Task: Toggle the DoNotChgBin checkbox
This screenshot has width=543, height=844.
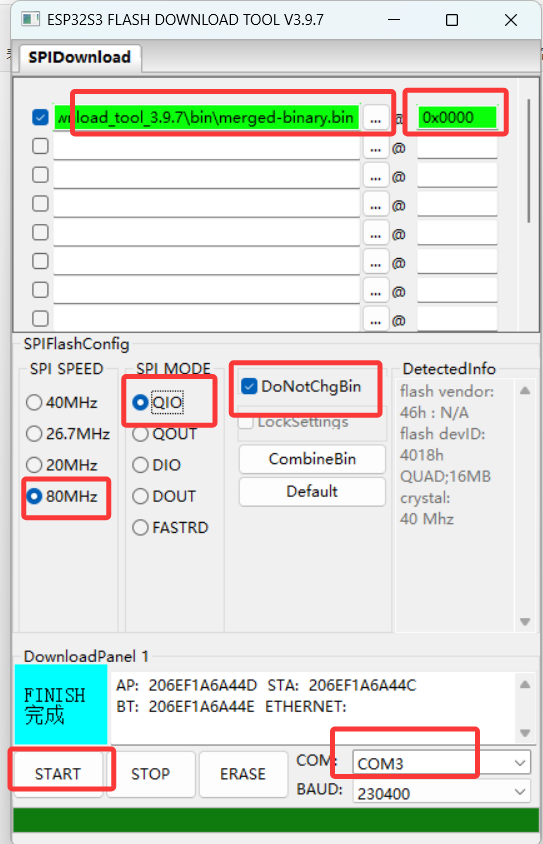Action: [x=249, y=386]
